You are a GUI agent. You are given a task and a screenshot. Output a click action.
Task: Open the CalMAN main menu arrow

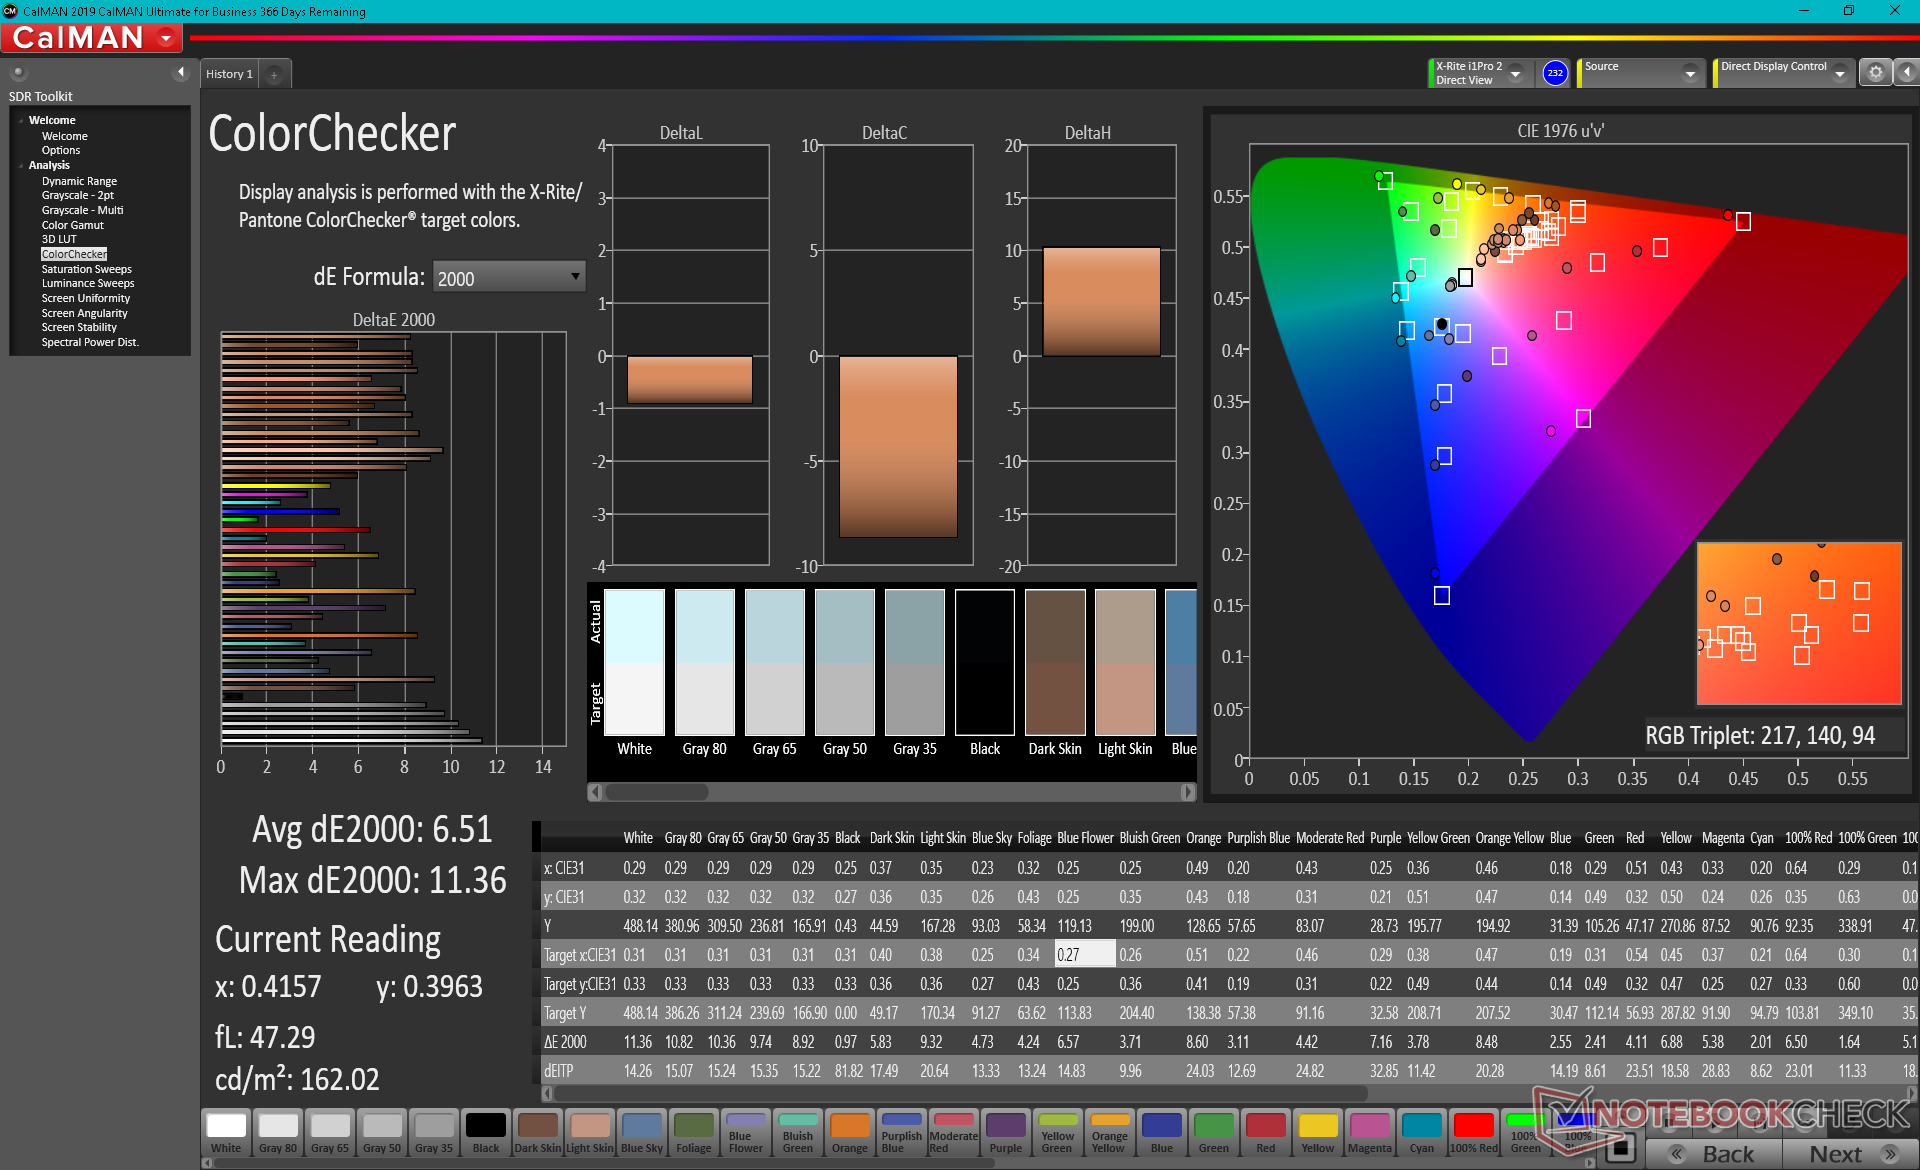click(x=166, y=38)
